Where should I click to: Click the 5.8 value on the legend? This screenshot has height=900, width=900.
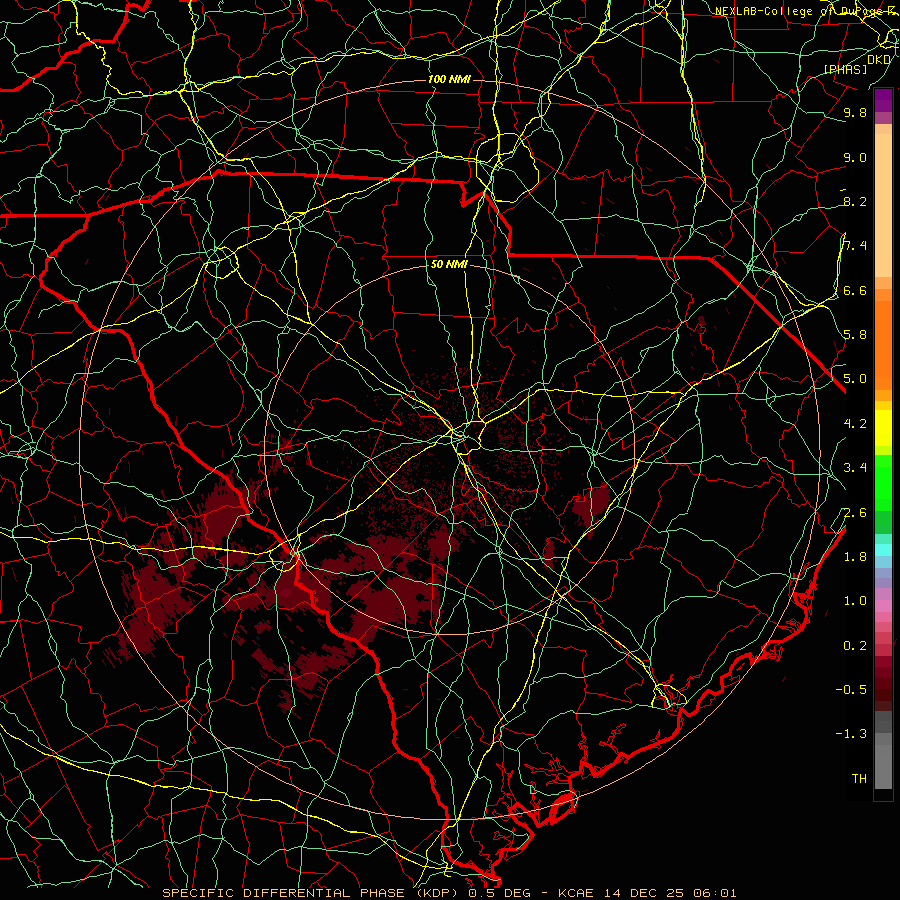(855, 335)
